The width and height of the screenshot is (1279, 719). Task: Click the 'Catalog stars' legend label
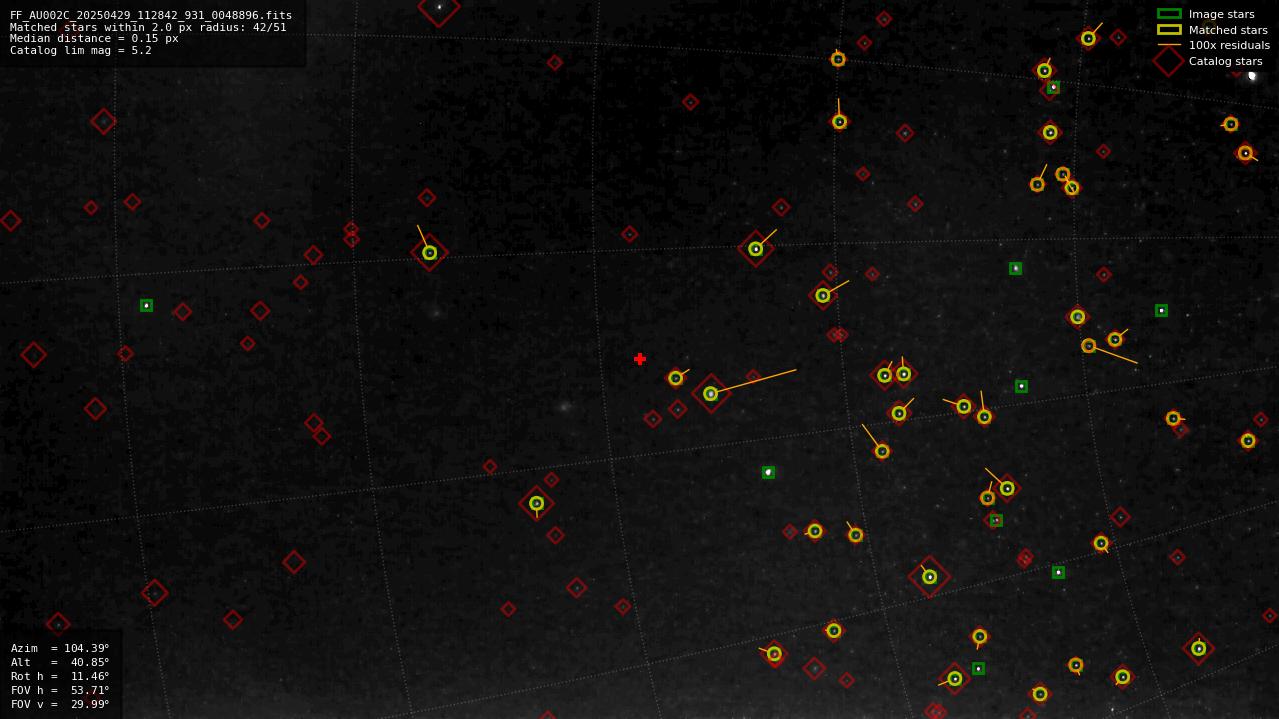[1225, 61]
